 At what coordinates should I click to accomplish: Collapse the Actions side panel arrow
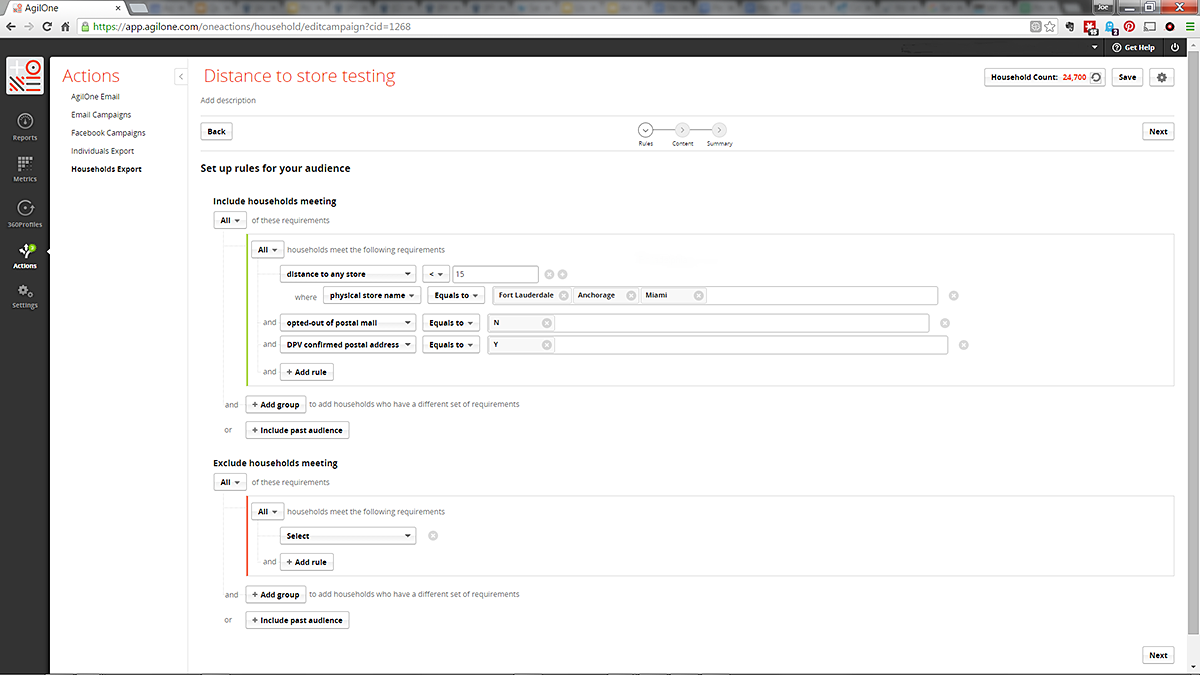tap(181, 76)
